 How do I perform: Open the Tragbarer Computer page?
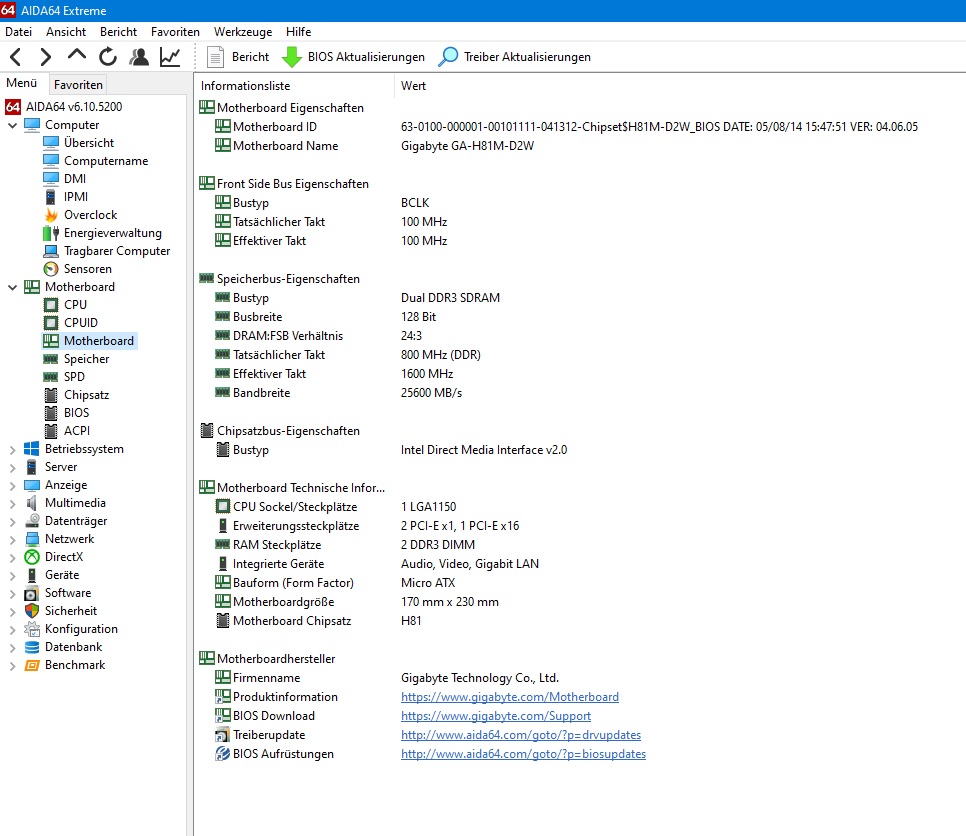tap(107, 251)
